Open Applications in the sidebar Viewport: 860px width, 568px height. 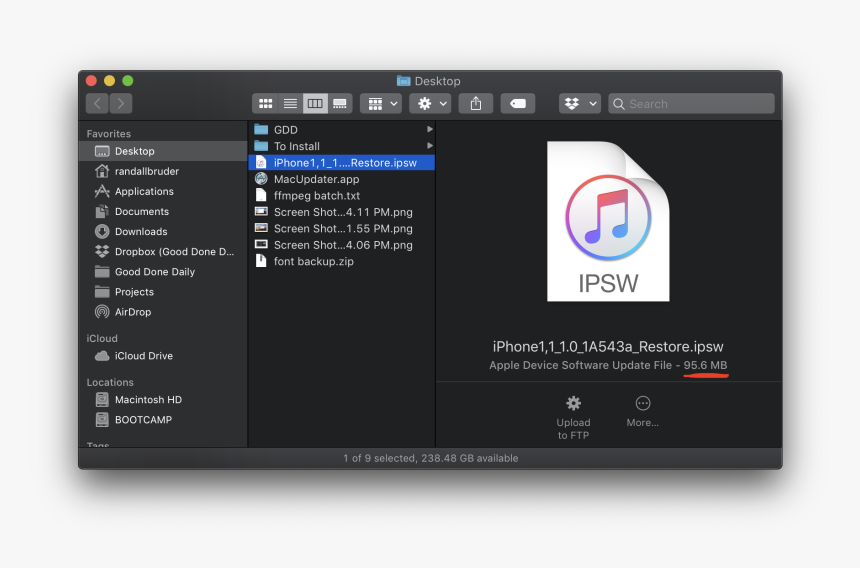pos(163,191)
